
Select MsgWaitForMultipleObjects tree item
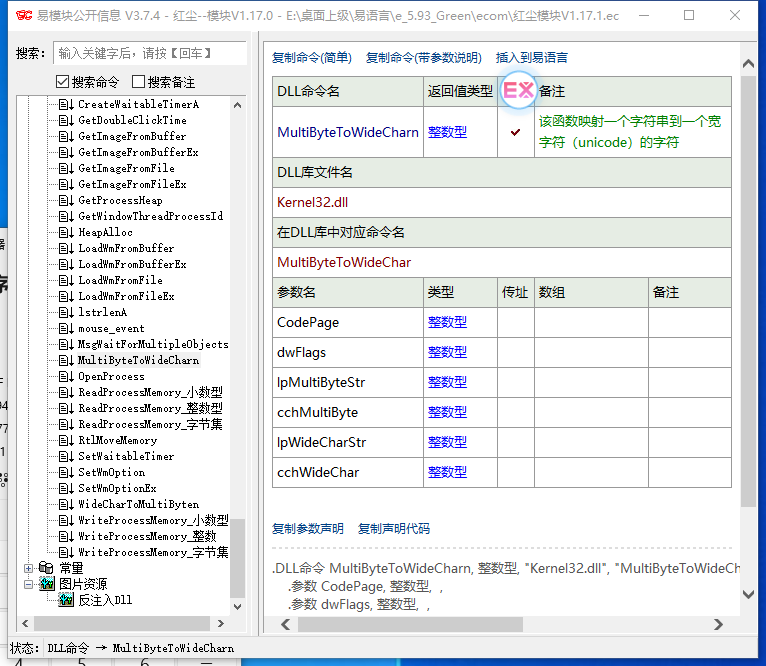pos(153,344)
